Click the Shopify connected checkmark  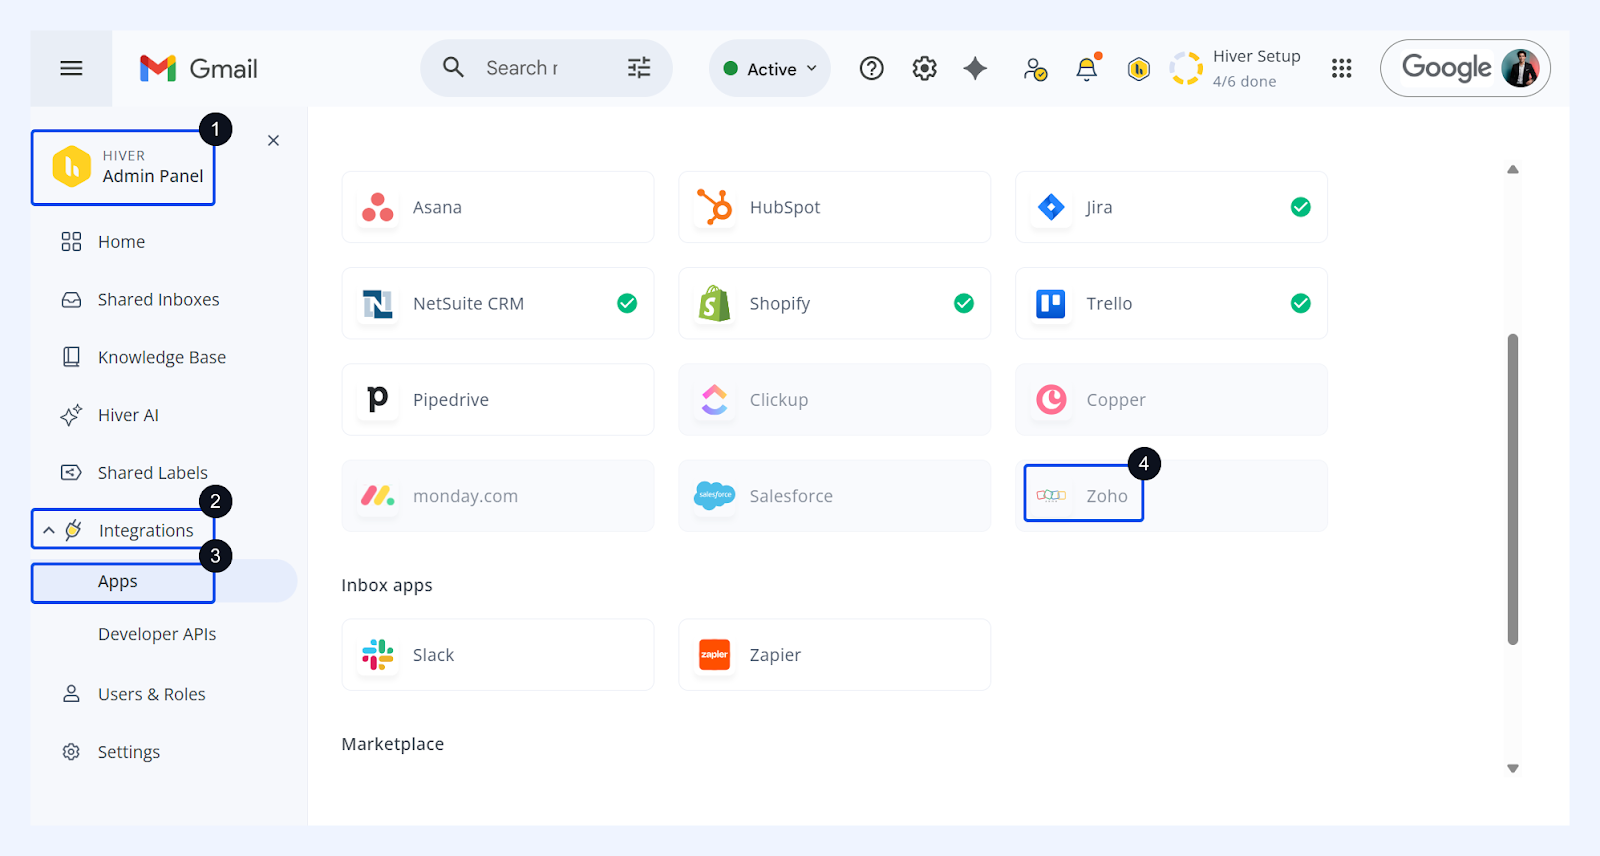pos(964,303)
